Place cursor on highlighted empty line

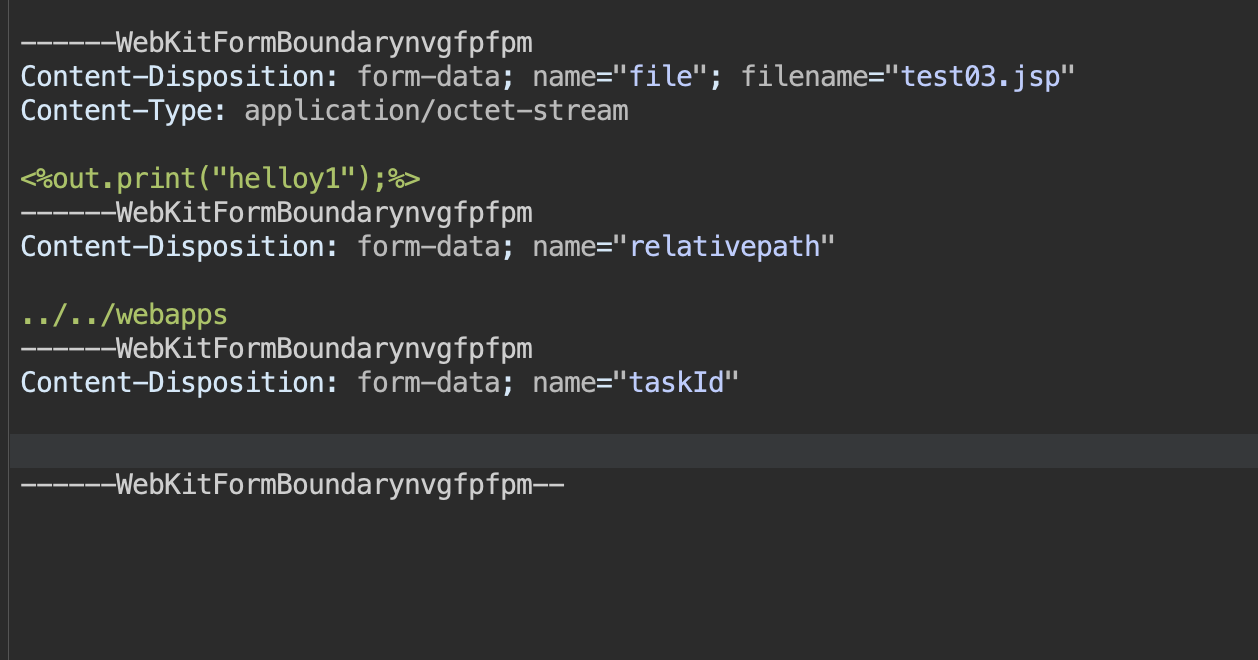click(400, 451)
